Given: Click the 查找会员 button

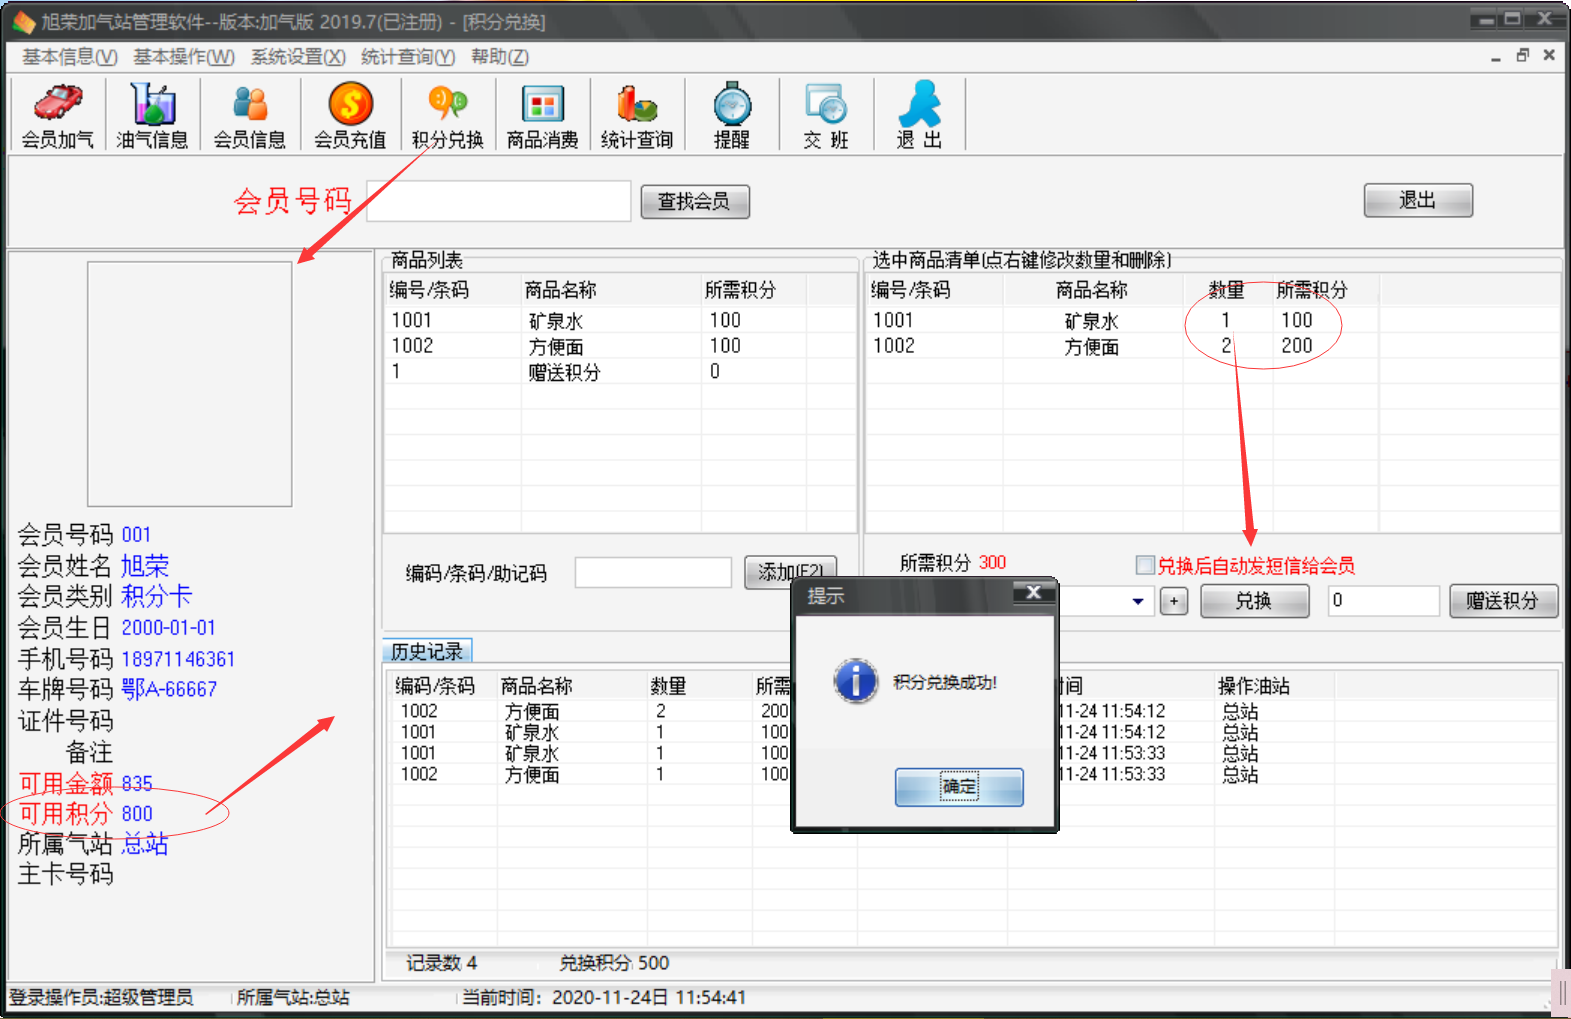Looking at the screenshot, I should pos(694,202).
